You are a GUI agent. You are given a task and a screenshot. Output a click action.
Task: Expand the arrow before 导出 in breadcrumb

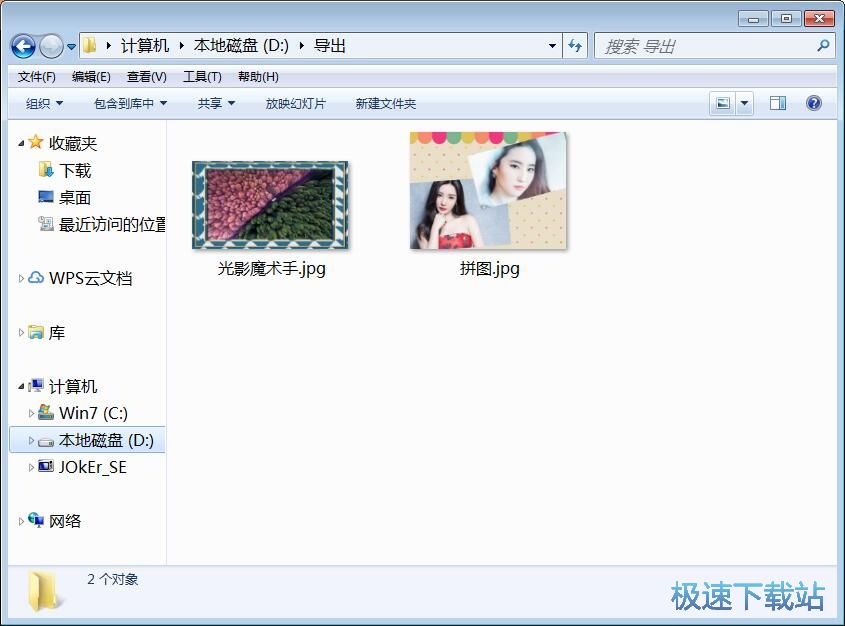click(x=302, y=46)
